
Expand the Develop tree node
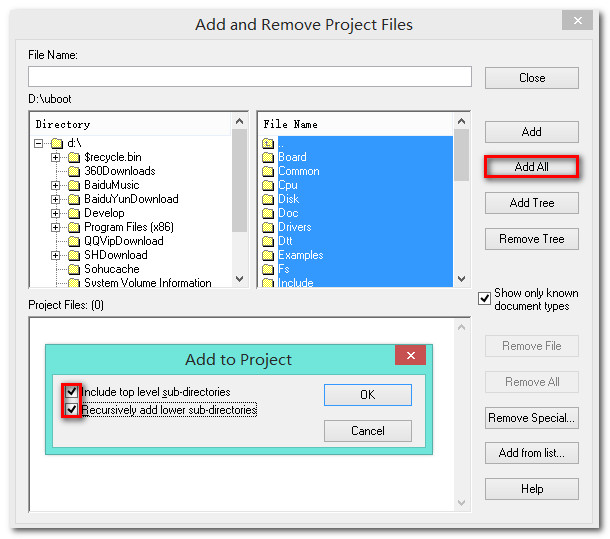tap(55, 213)
